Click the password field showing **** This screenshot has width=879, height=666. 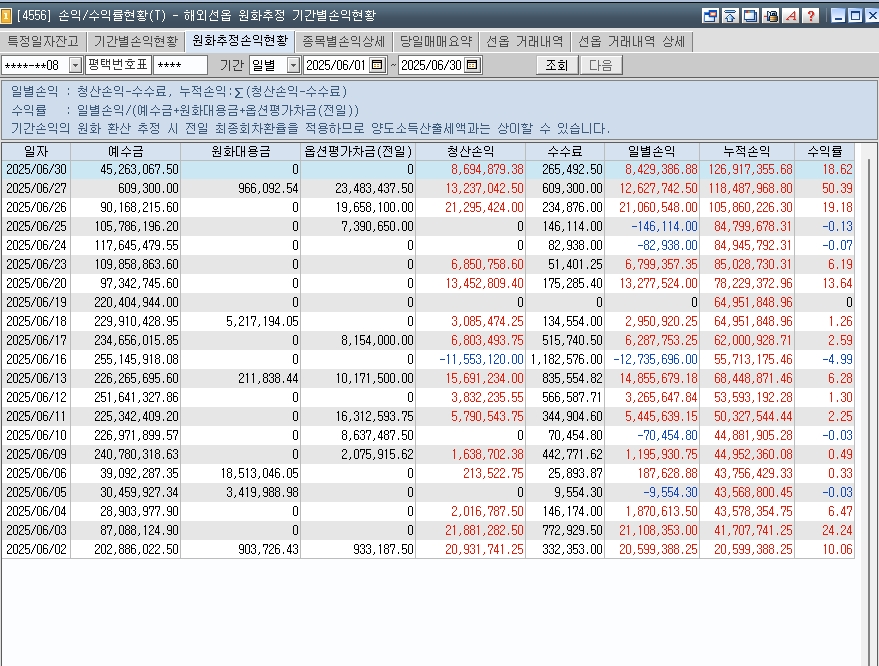181,66
